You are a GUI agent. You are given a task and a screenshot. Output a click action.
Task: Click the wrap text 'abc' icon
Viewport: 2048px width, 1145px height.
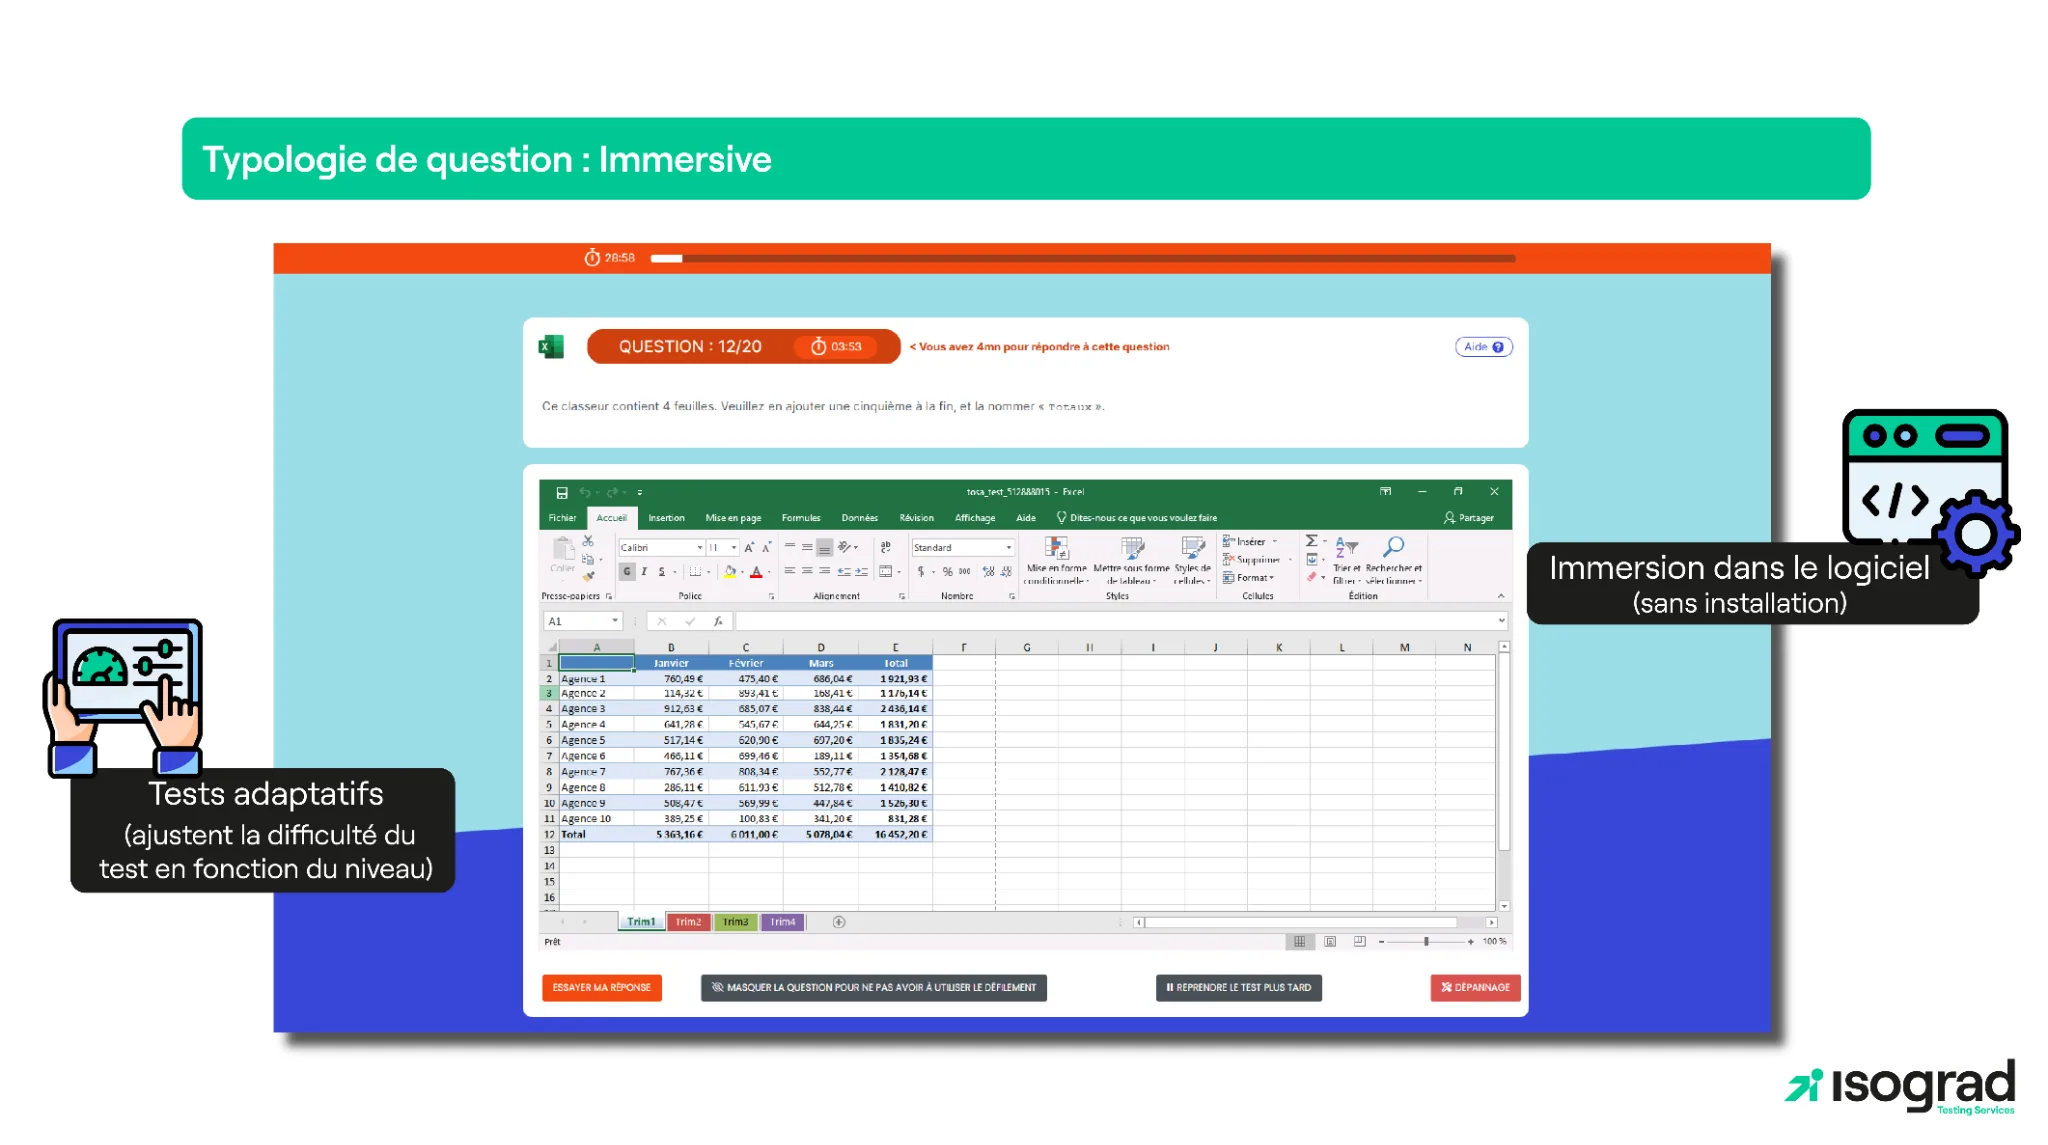point(885,547)
